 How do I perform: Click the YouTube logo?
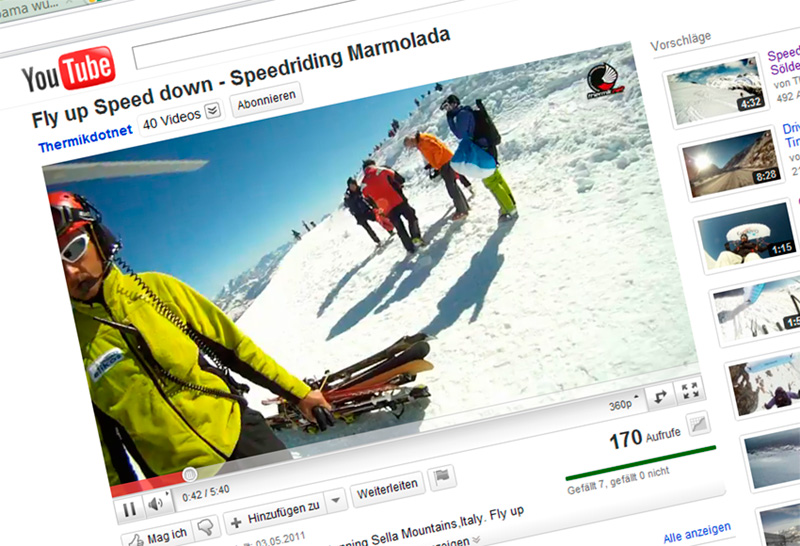pyautogui.click(x=68, y=71)
